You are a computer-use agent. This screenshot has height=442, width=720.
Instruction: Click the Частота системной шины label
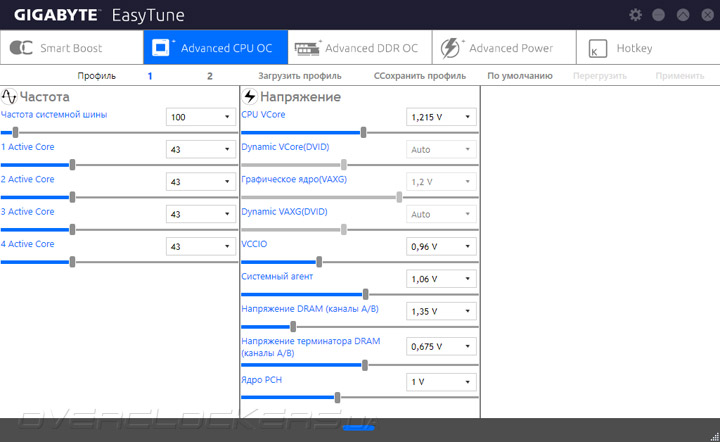[54, 115]
